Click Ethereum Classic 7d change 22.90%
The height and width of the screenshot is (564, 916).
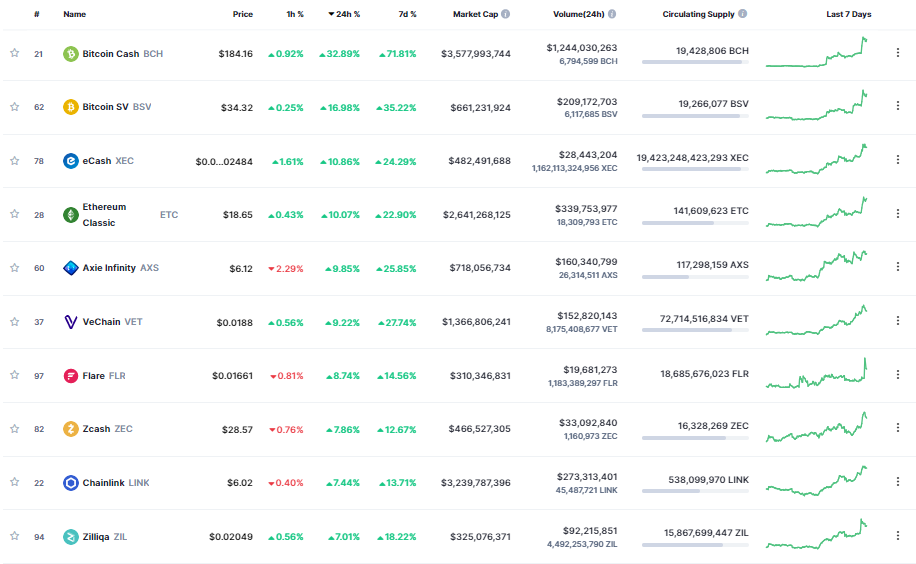(396, 215)
